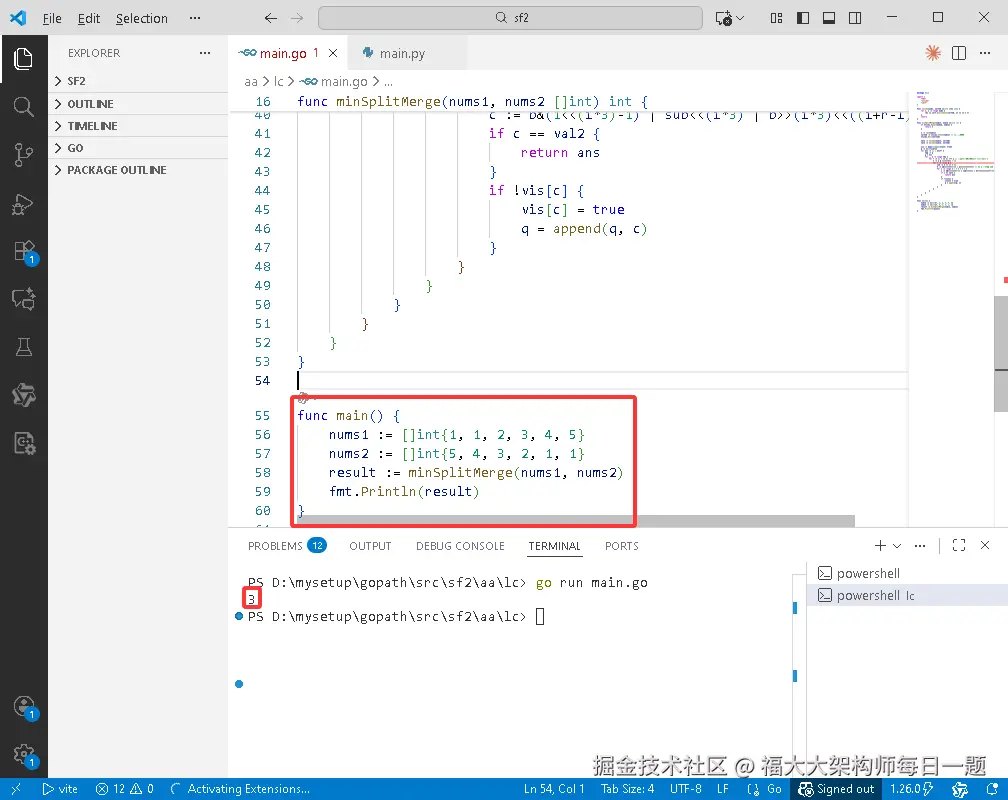
Task: Open the Testing flask view
Action: [23, 347]
